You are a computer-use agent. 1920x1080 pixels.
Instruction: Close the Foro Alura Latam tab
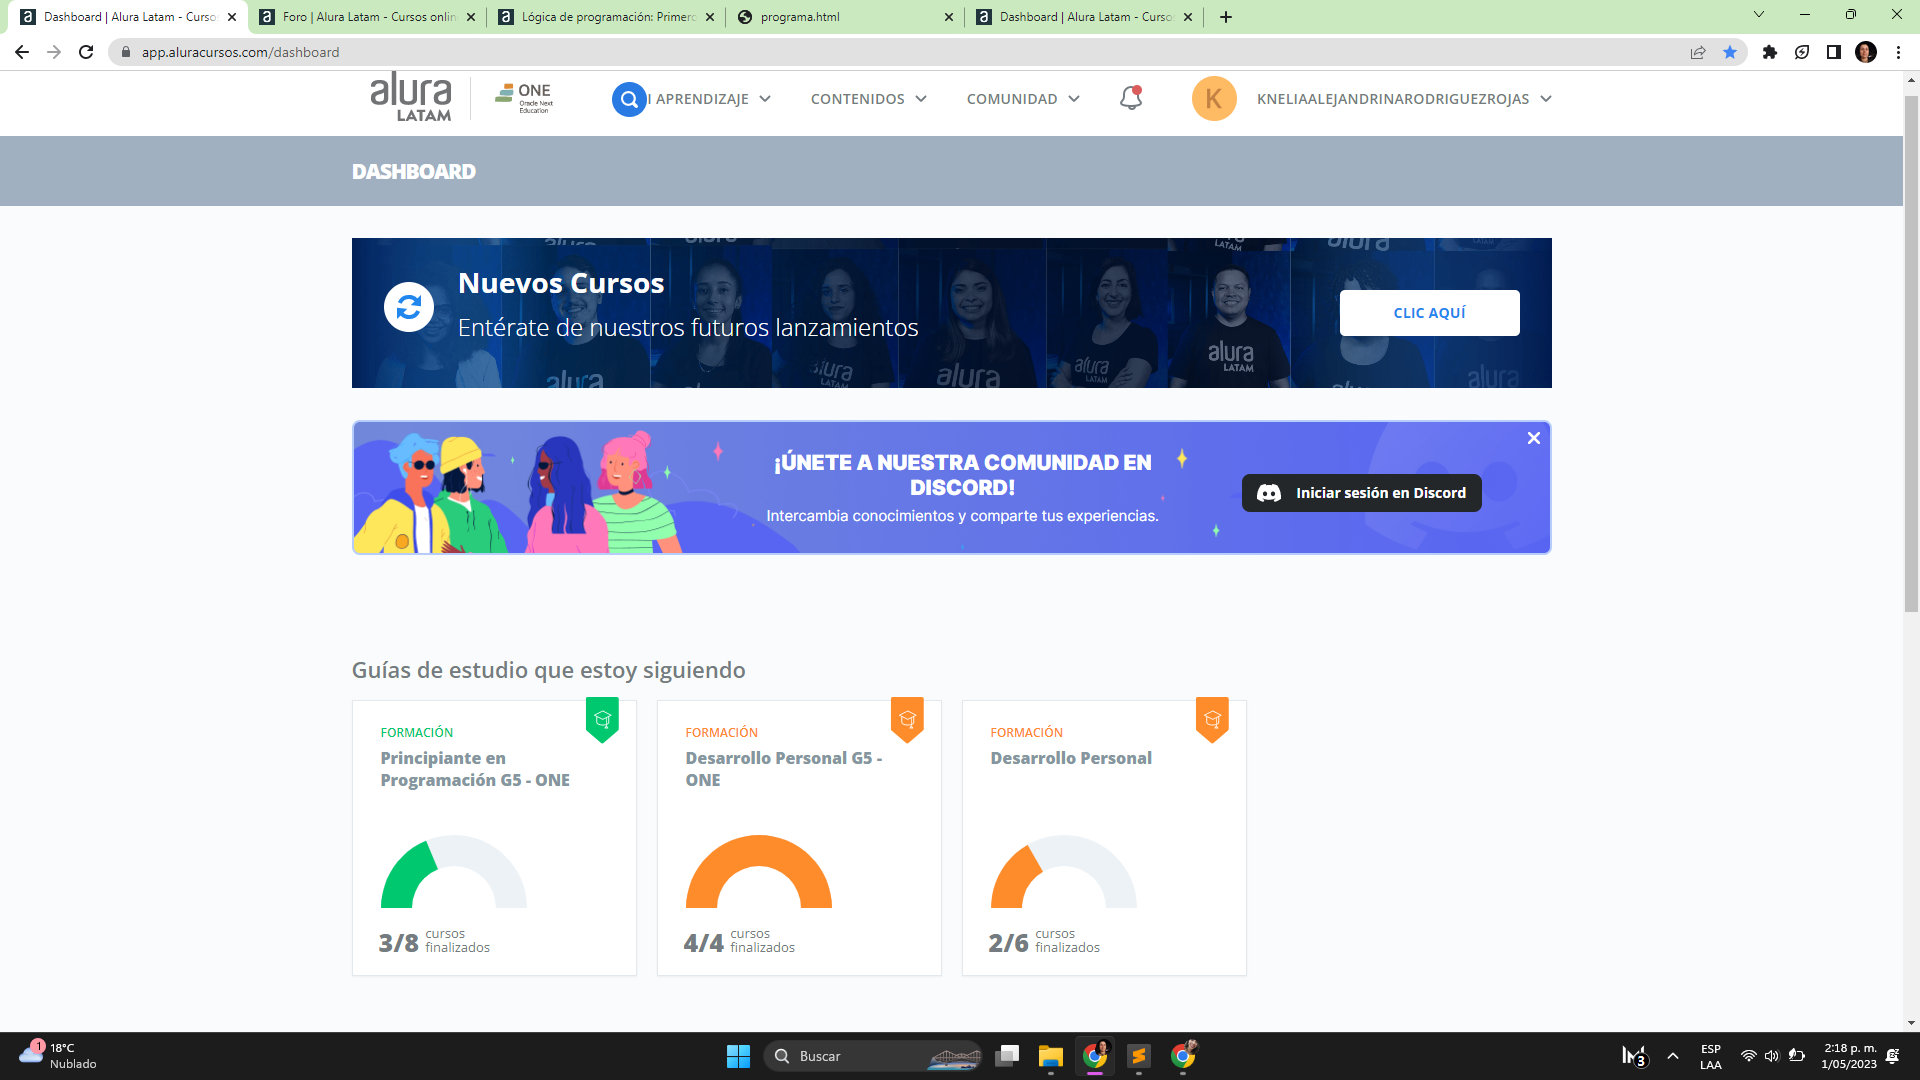click(471, 17)
